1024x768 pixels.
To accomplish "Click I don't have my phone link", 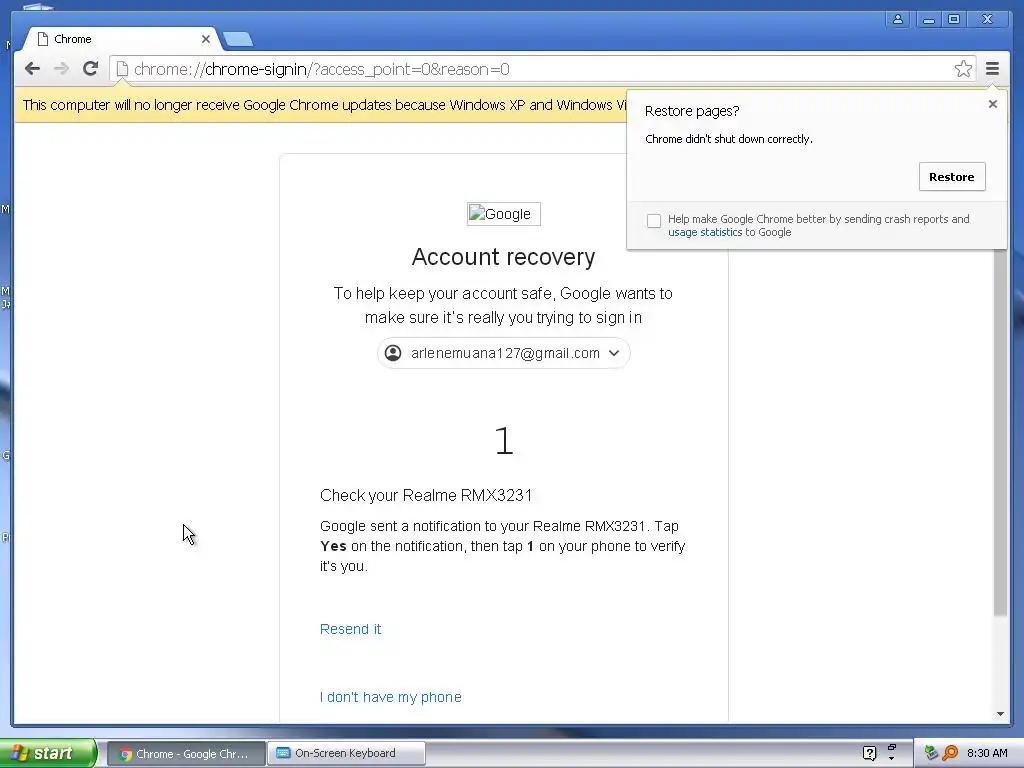I will click(391, 697).
